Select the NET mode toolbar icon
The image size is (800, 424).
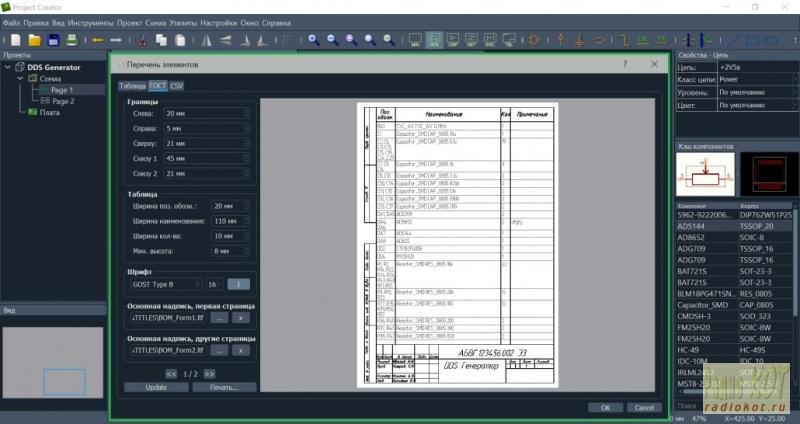473,41
